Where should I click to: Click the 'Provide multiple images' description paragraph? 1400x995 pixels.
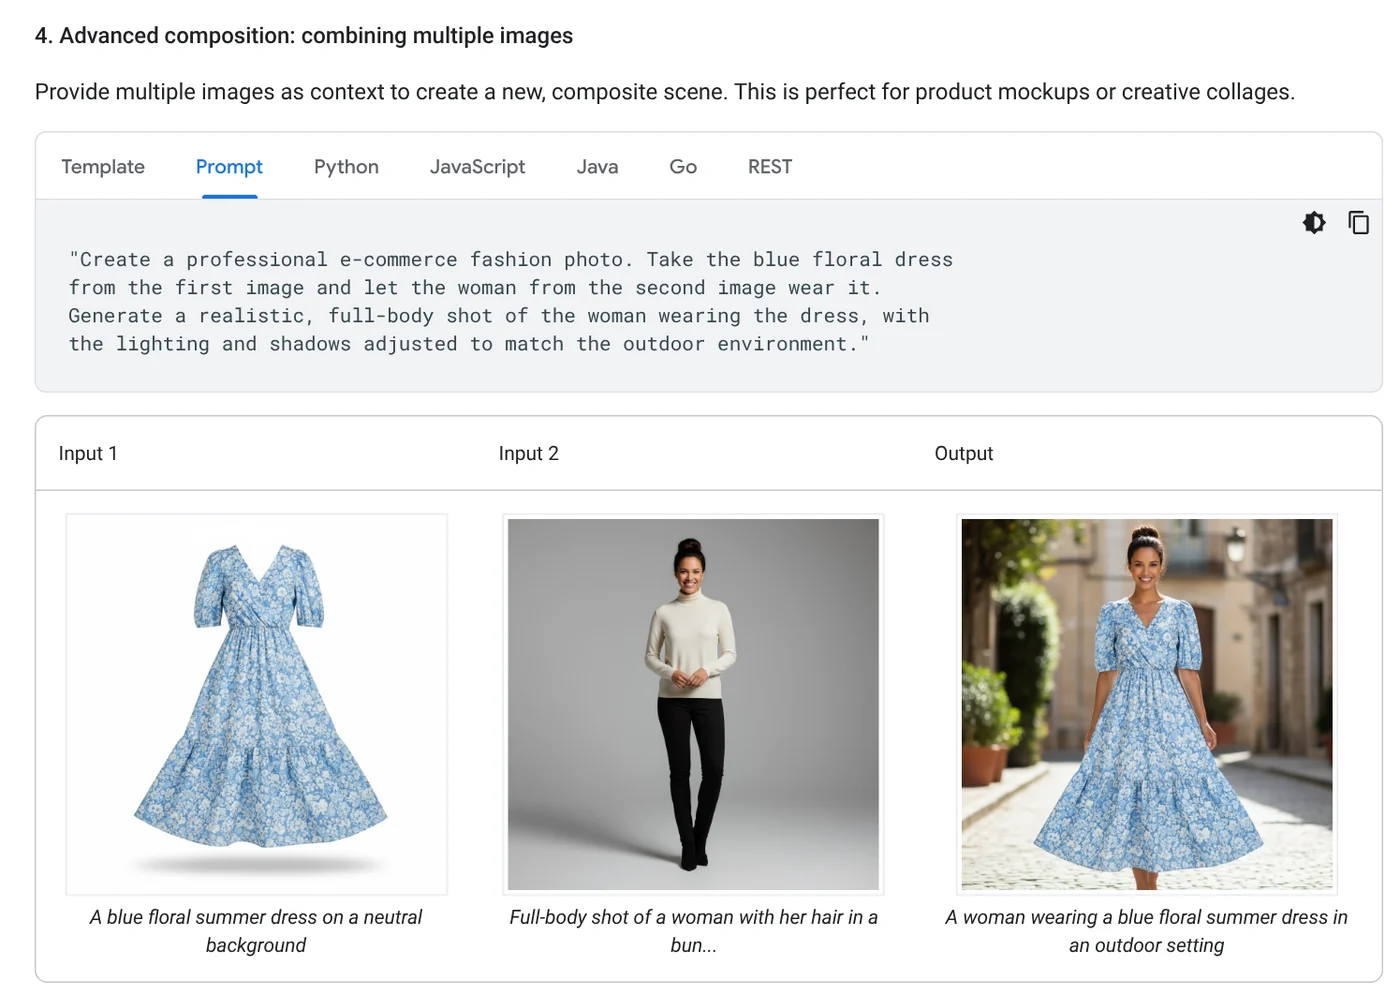click(x=665, y=92)
